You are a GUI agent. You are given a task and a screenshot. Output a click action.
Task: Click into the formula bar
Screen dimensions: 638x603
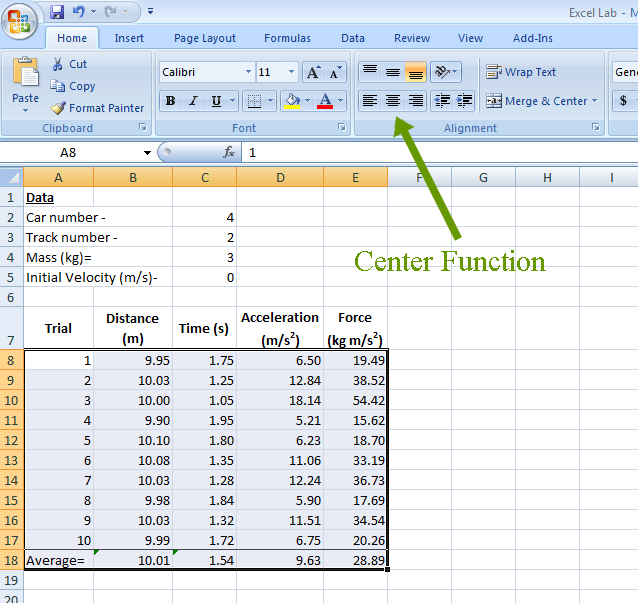coord(440,153)
